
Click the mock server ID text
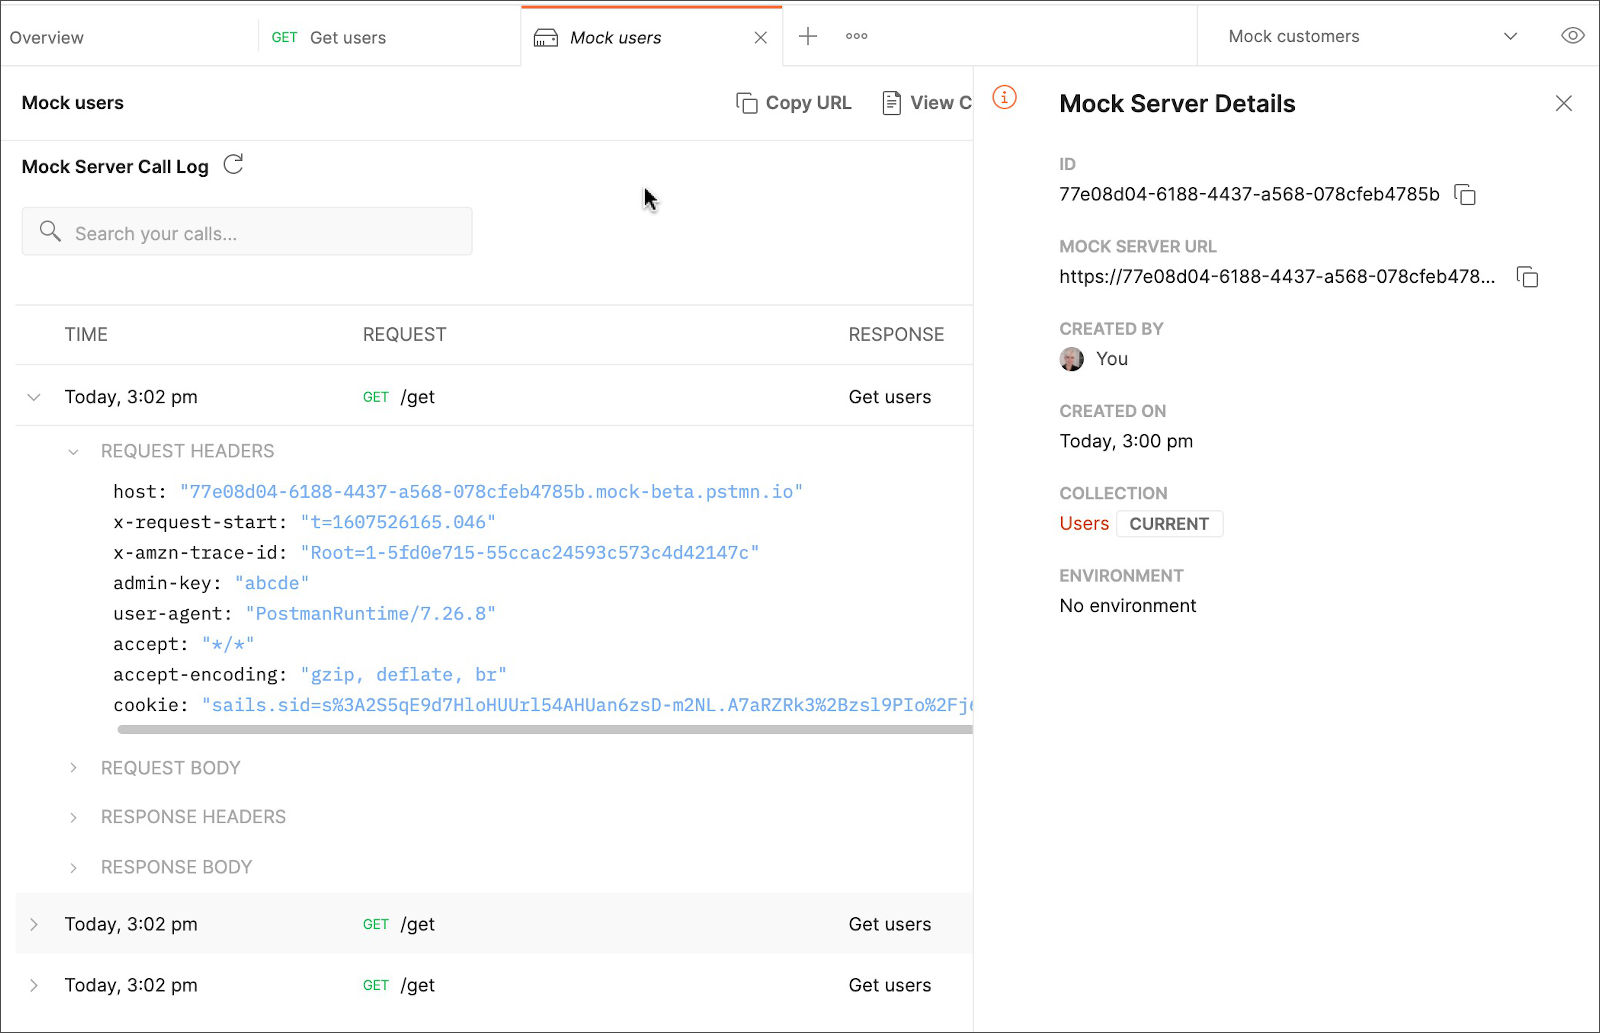[1249, 194]
